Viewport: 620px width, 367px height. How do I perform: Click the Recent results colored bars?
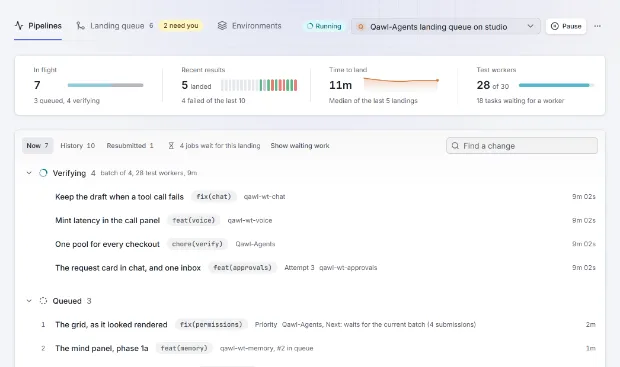[259, 85]
